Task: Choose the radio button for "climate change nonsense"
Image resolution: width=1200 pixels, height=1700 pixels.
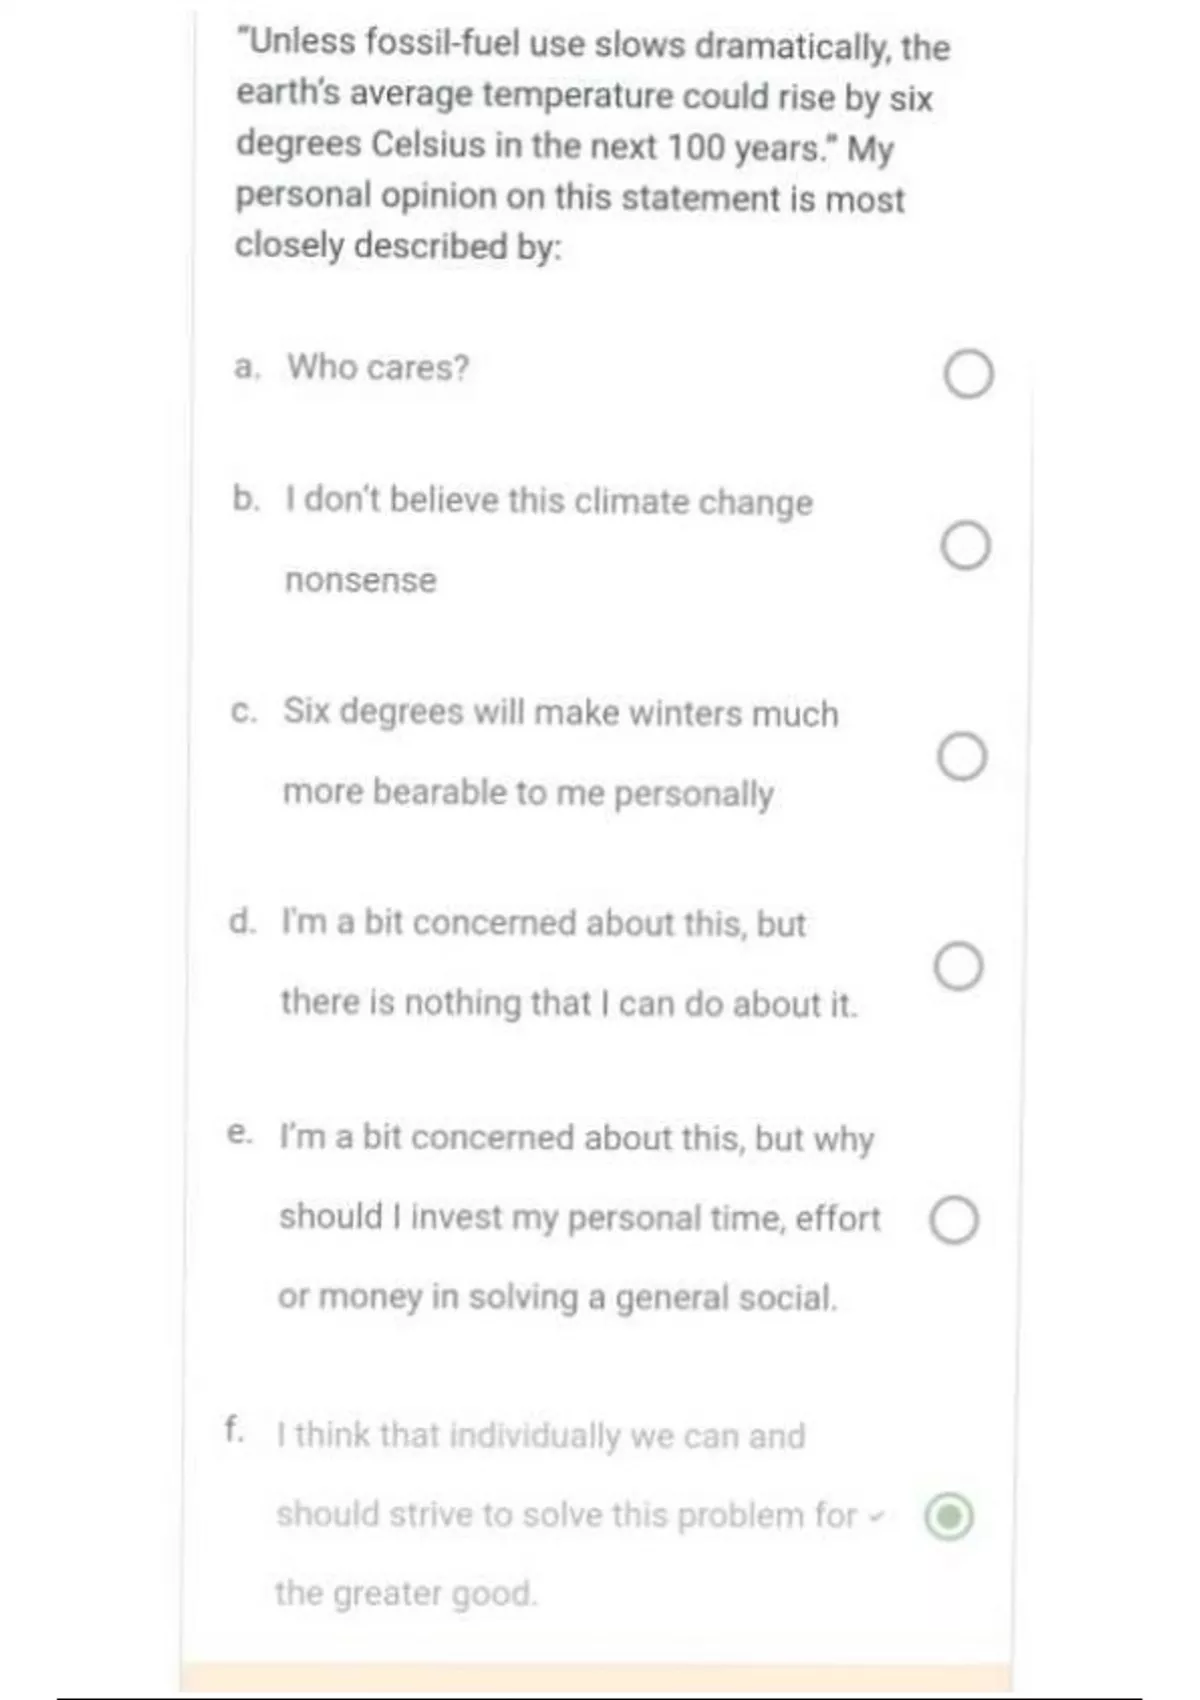Action: pos(966,546)
